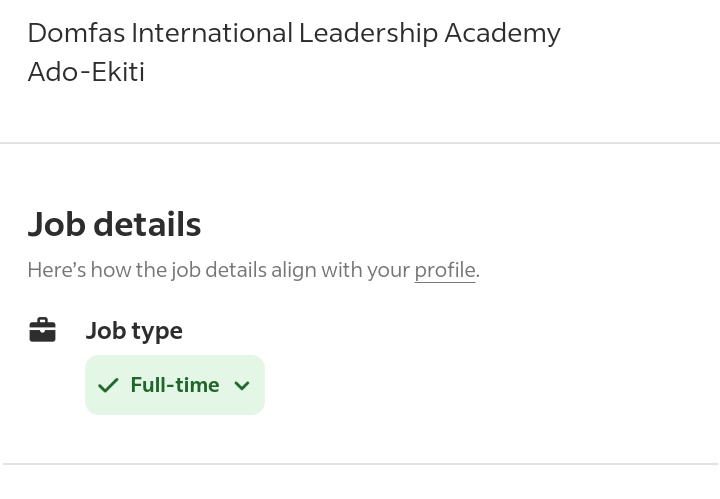This screenshot has width=720, height=499.
Task: Open the underlined profile link
Action: pyautogui.click(x=444, y=270)
